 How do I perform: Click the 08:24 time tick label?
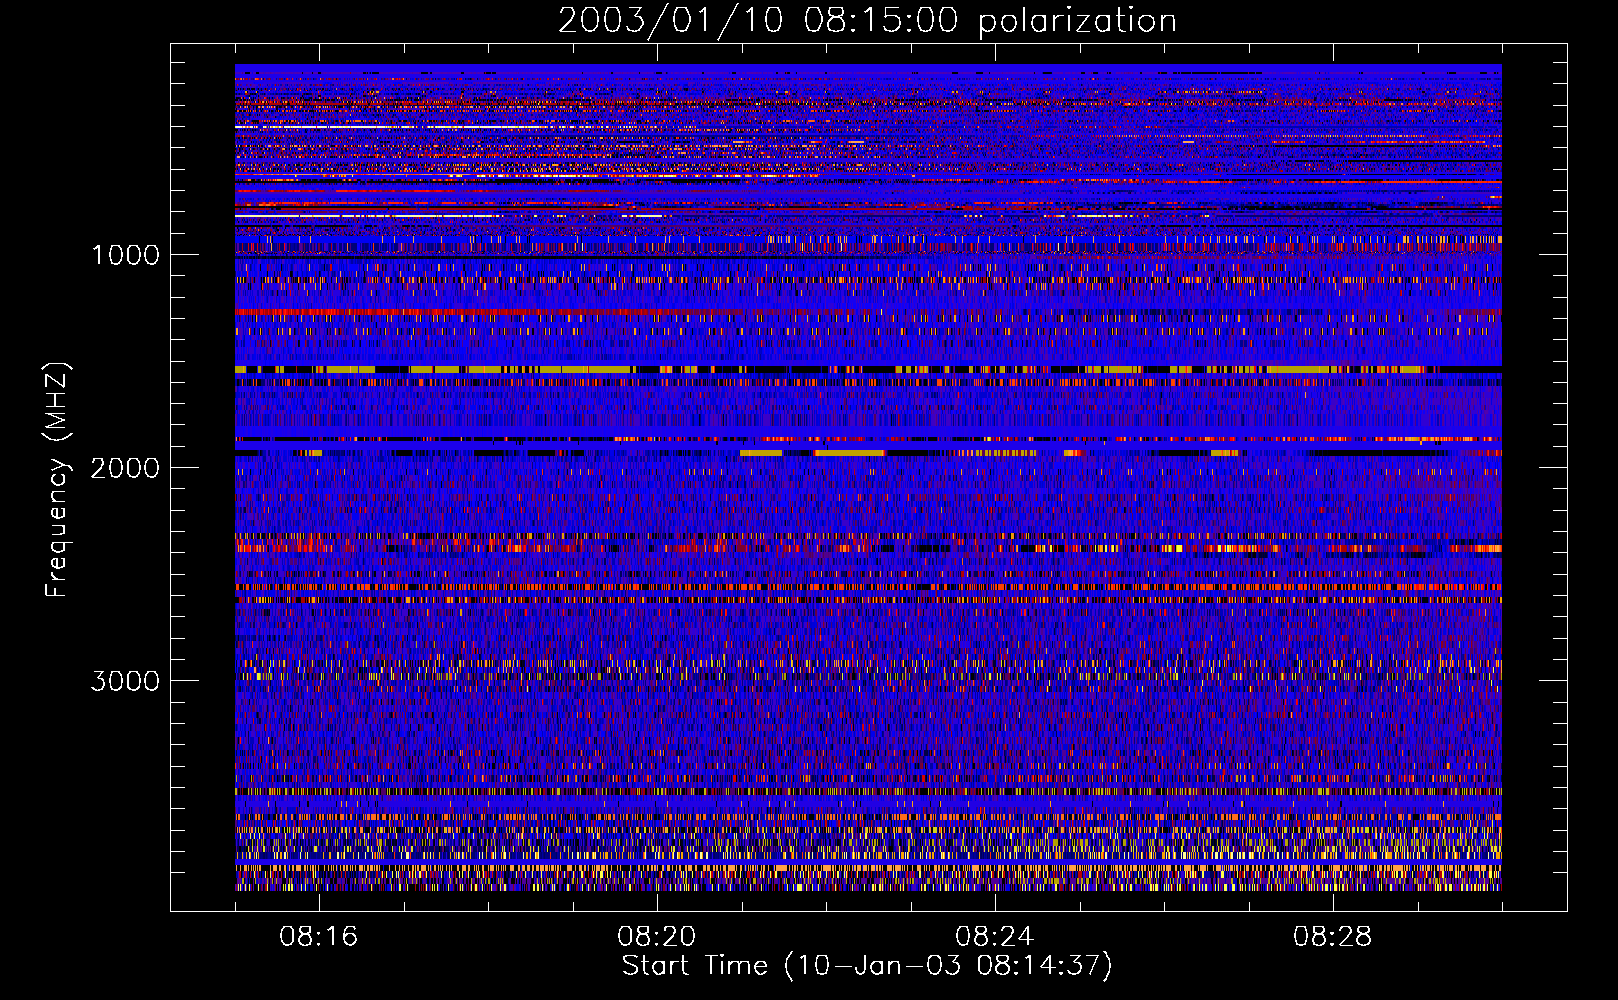[x=994, y=937]
